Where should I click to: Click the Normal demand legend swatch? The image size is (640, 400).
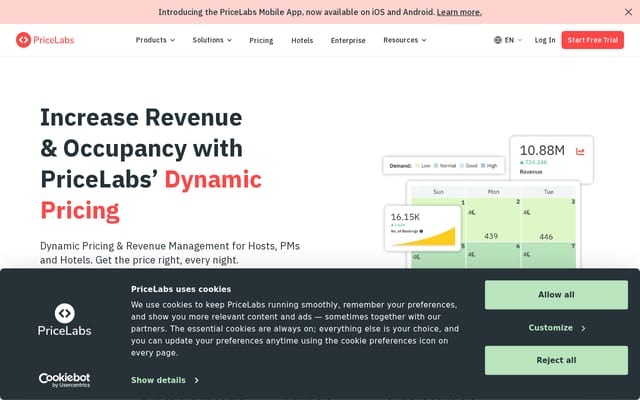[436, 166]
